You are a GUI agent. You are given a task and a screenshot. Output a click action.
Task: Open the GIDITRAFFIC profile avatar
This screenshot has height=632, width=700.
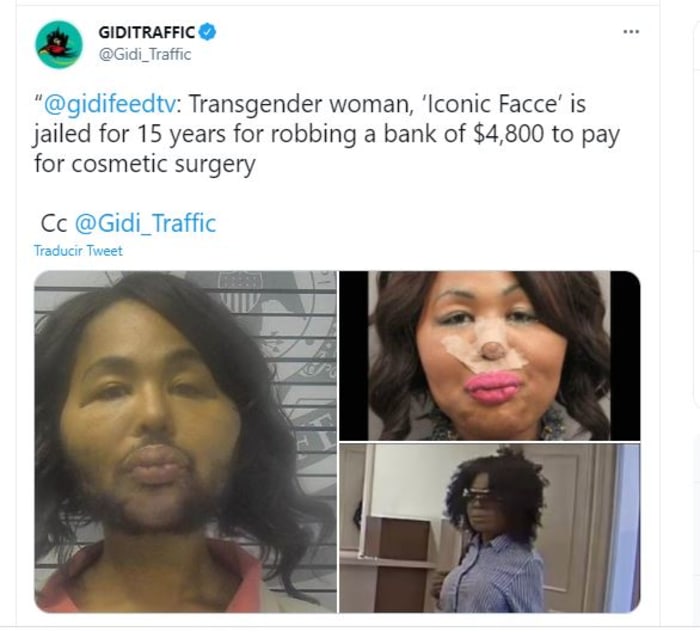coord(59,44)
